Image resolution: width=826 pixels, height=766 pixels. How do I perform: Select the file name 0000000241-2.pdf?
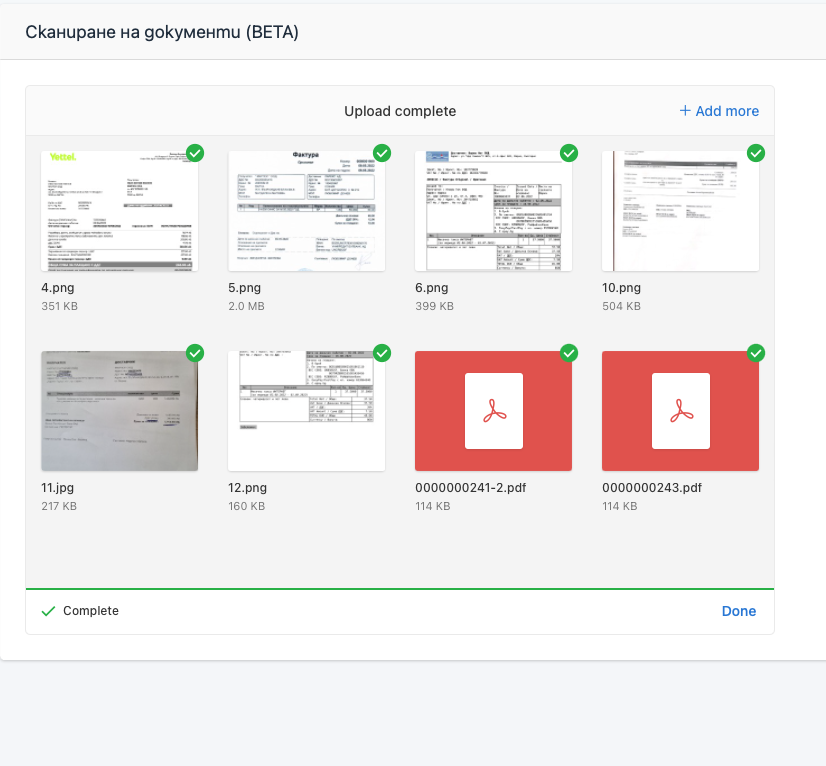tap(470, 488)
